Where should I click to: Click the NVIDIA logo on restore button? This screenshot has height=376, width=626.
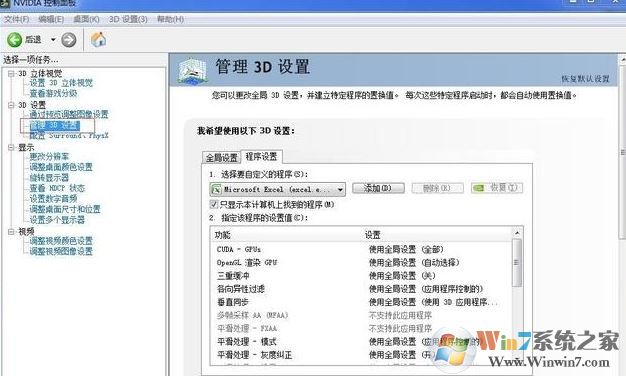(478, 188)
